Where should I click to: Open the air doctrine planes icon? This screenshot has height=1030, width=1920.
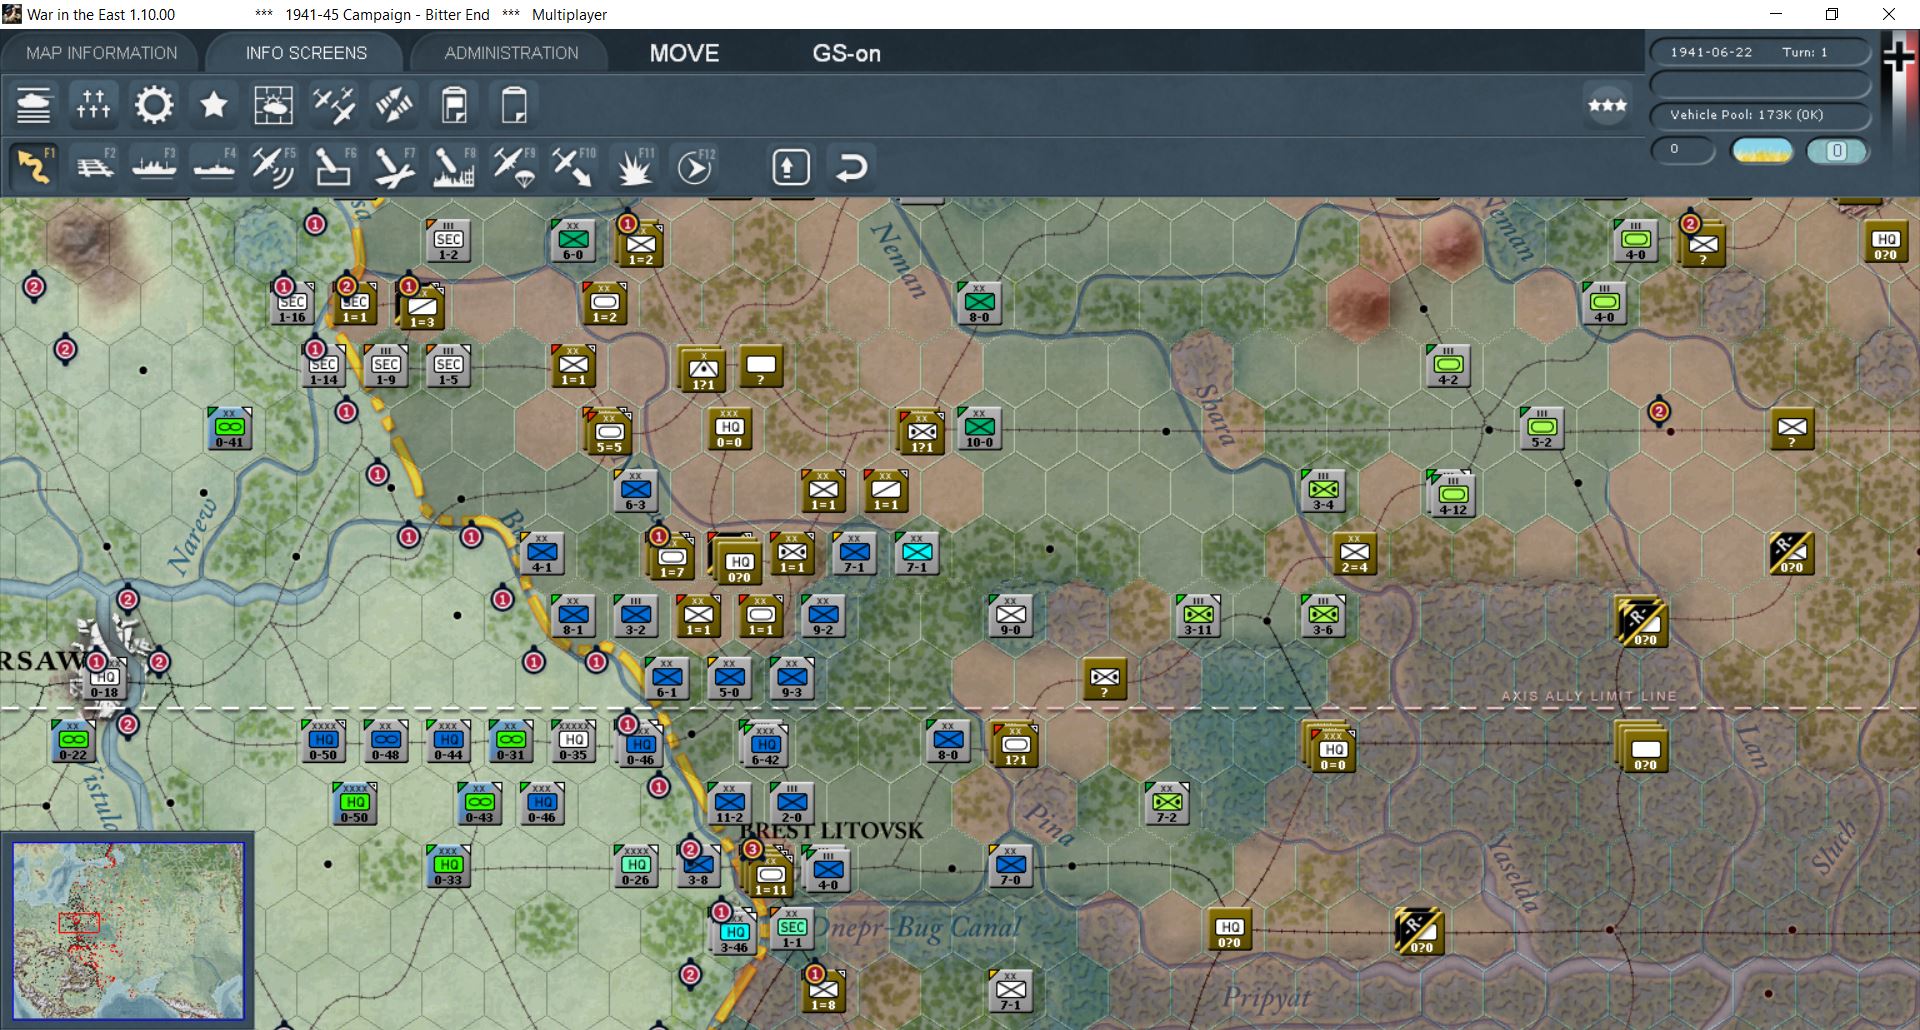pos(333,105)
